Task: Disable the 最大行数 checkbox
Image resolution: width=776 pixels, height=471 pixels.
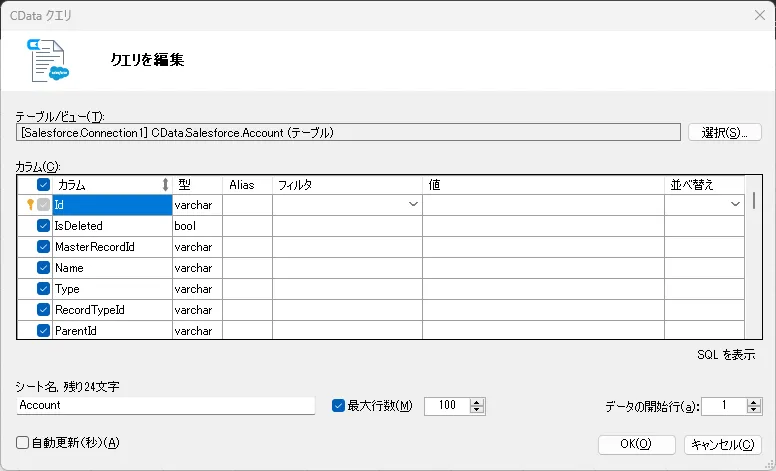Action: coord(338,405)
